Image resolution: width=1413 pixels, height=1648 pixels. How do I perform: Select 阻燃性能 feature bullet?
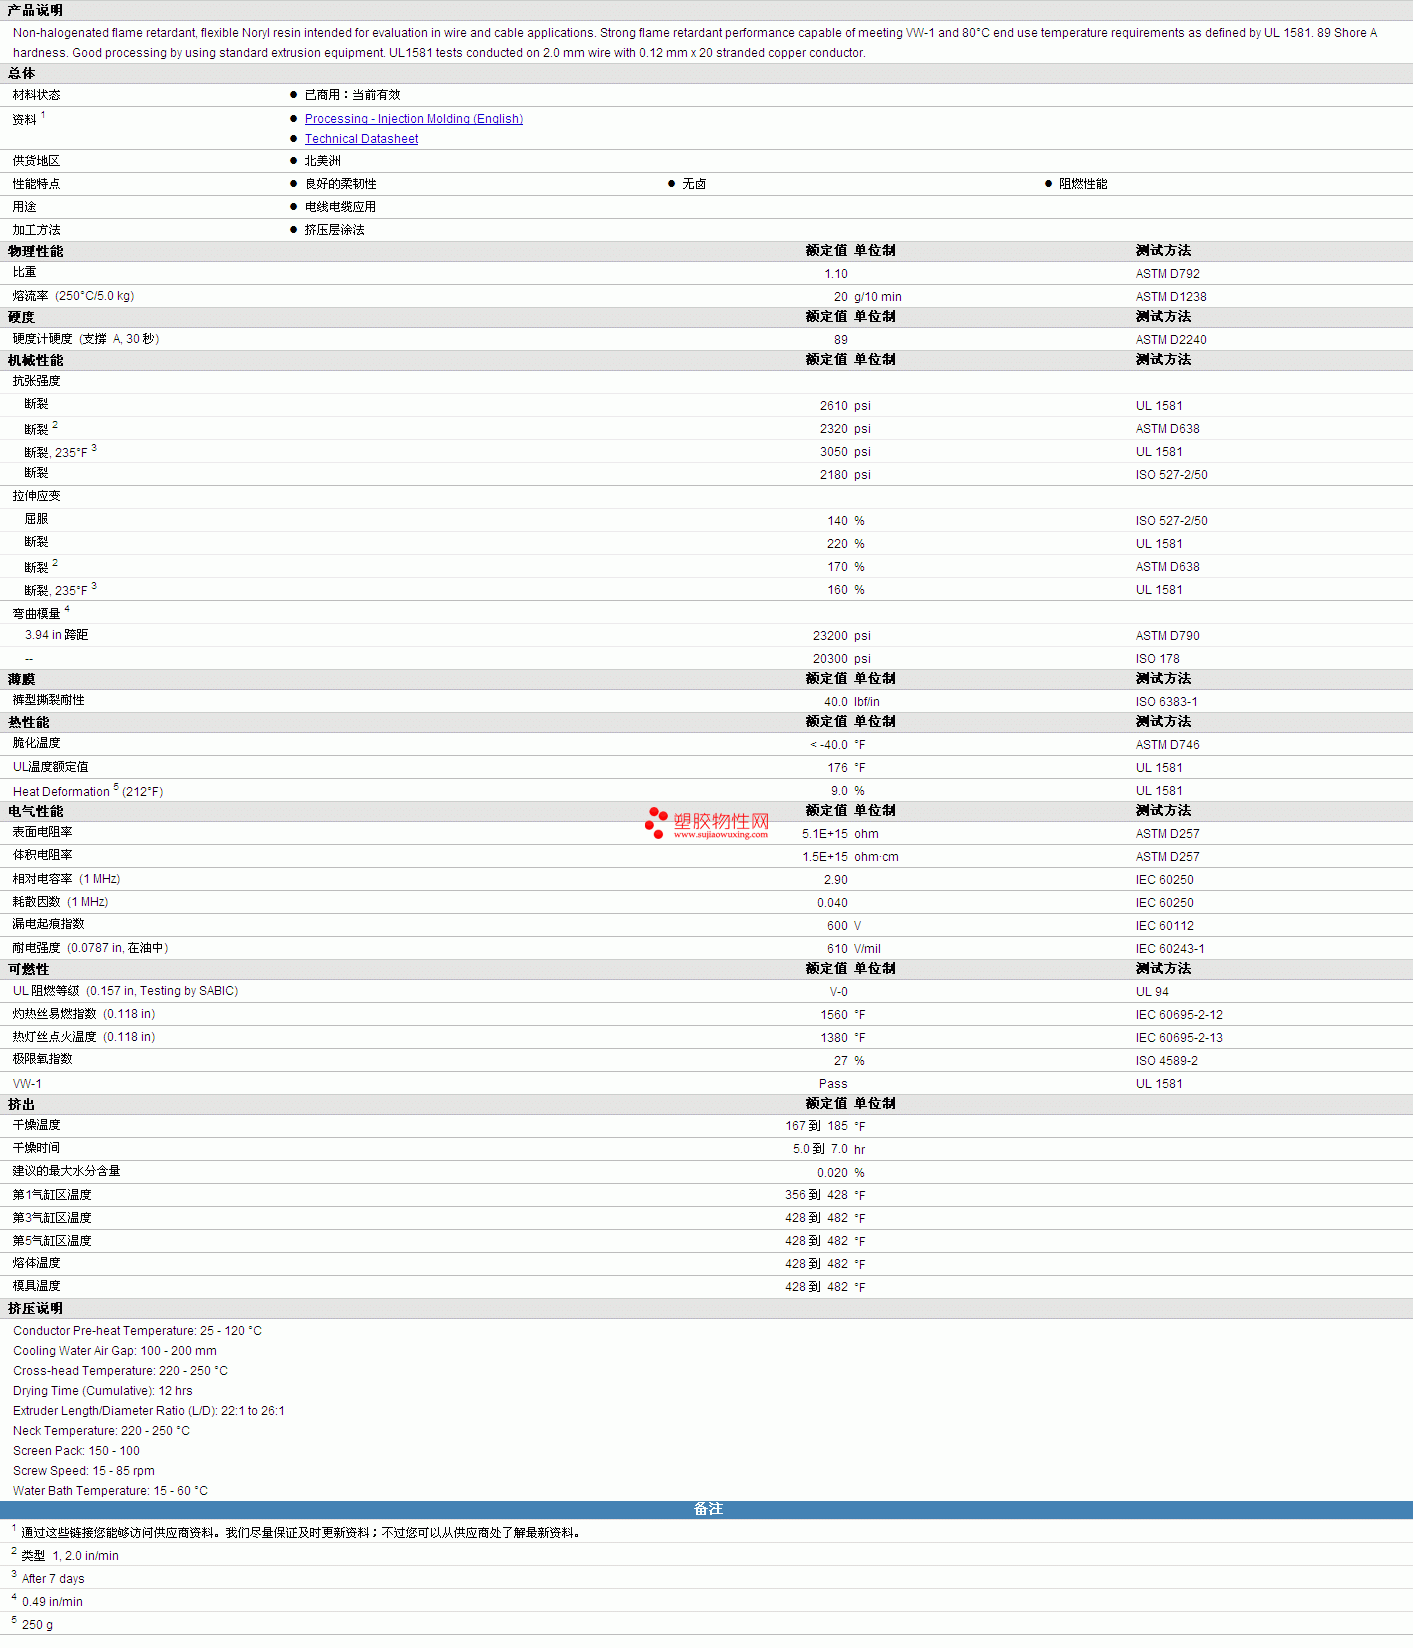pos(1083,184)
